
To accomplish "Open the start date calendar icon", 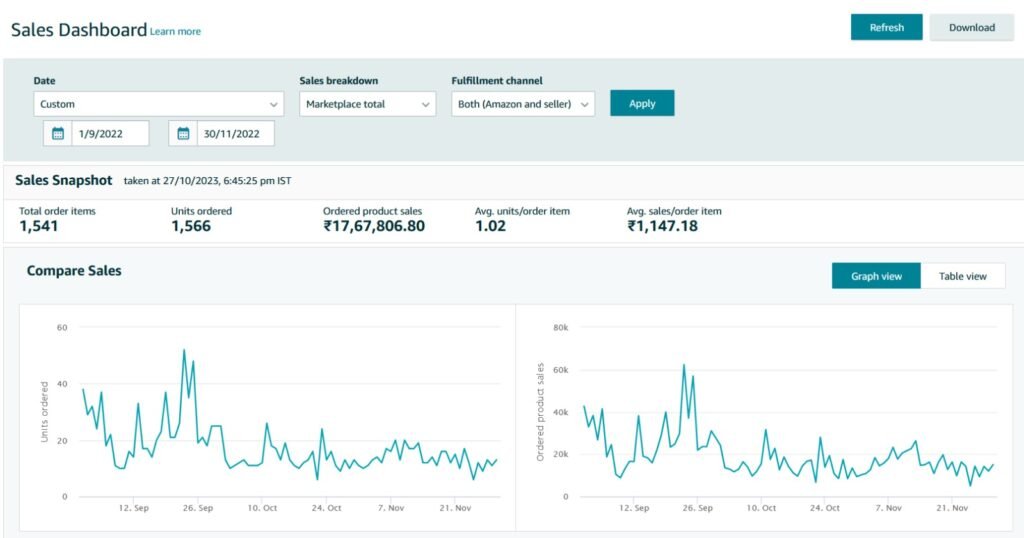I will pos(57,134).
